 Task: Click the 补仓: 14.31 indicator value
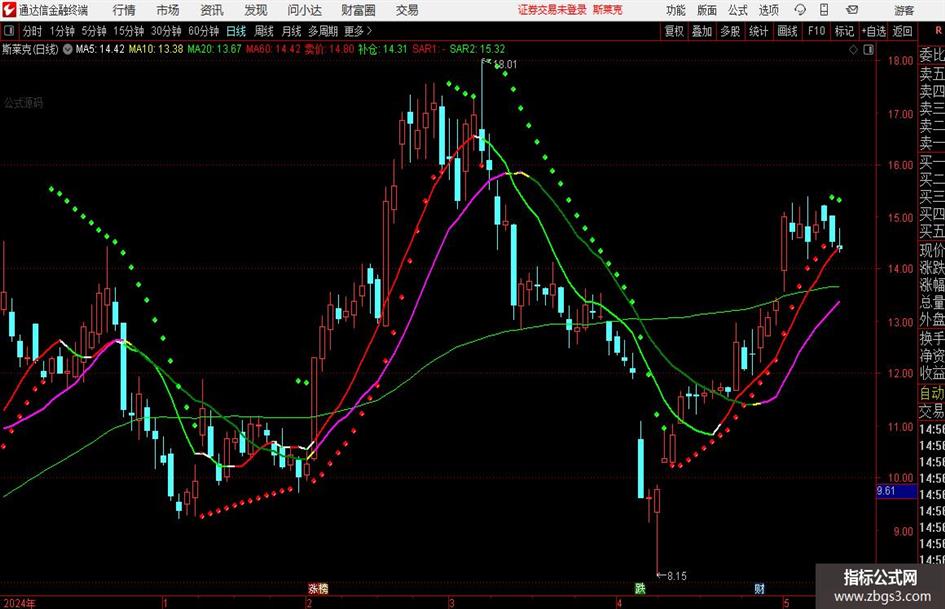pyautogui.click(x=383, y=49)
